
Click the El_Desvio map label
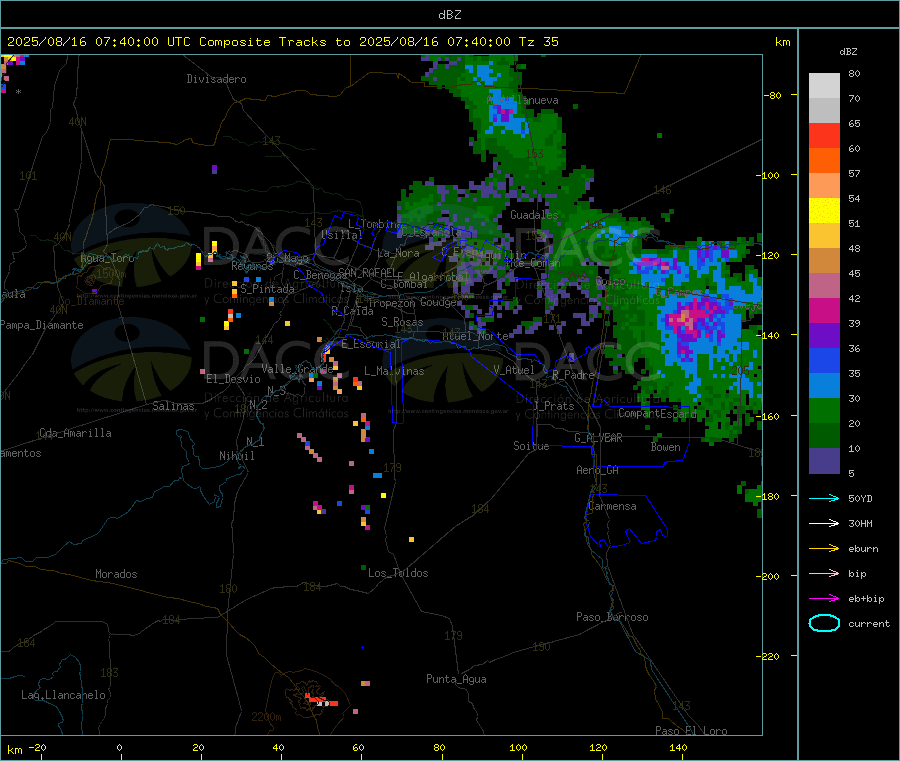[234, 379]
